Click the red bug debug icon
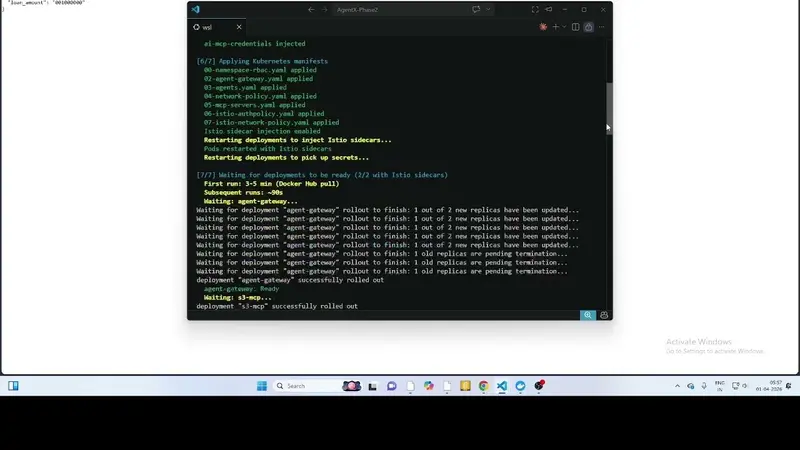This screenshot has width=800, height=450. pyautogui.click(x=543, y=27)
